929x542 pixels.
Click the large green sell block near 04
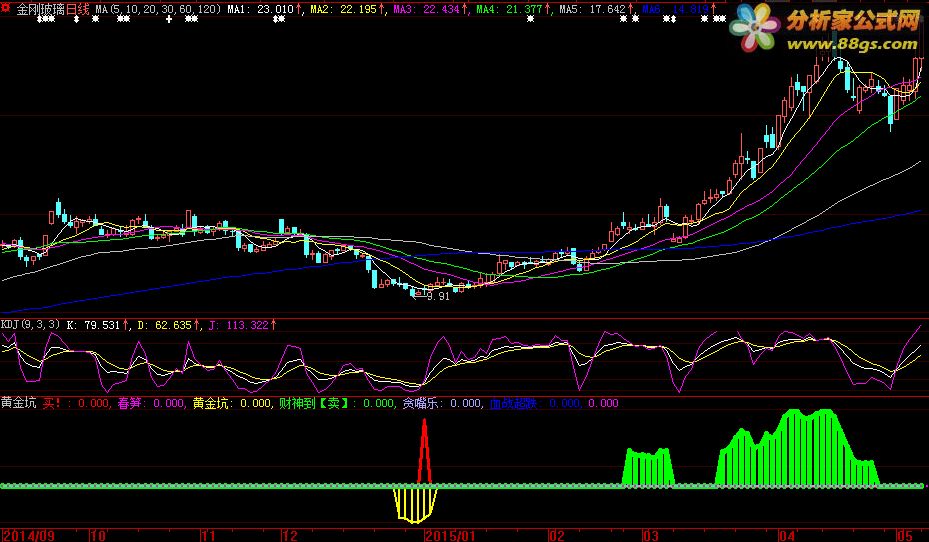[x=797, y=447]
